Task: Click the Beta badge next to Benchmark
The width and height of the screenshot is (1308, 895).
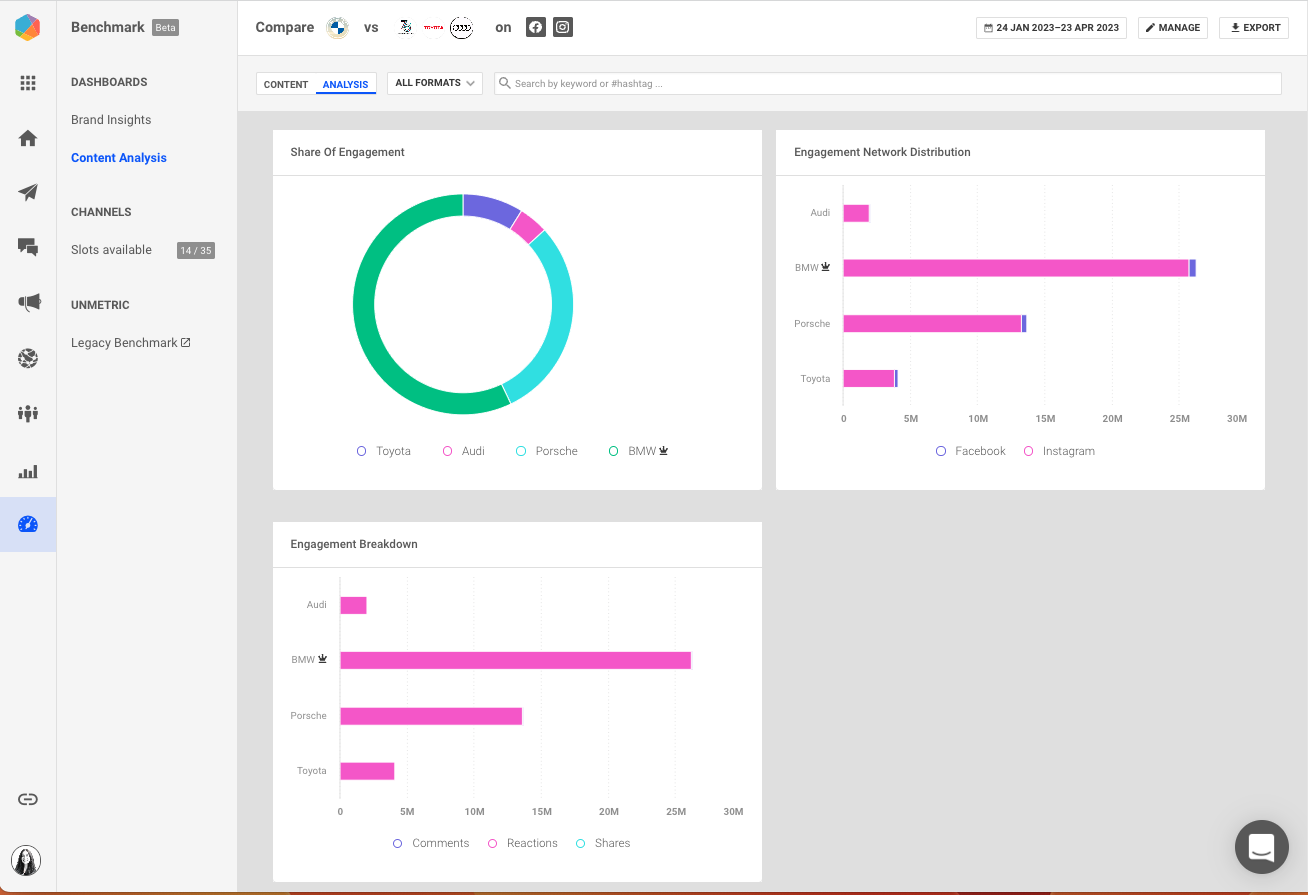Action: [x=166, y=28]
